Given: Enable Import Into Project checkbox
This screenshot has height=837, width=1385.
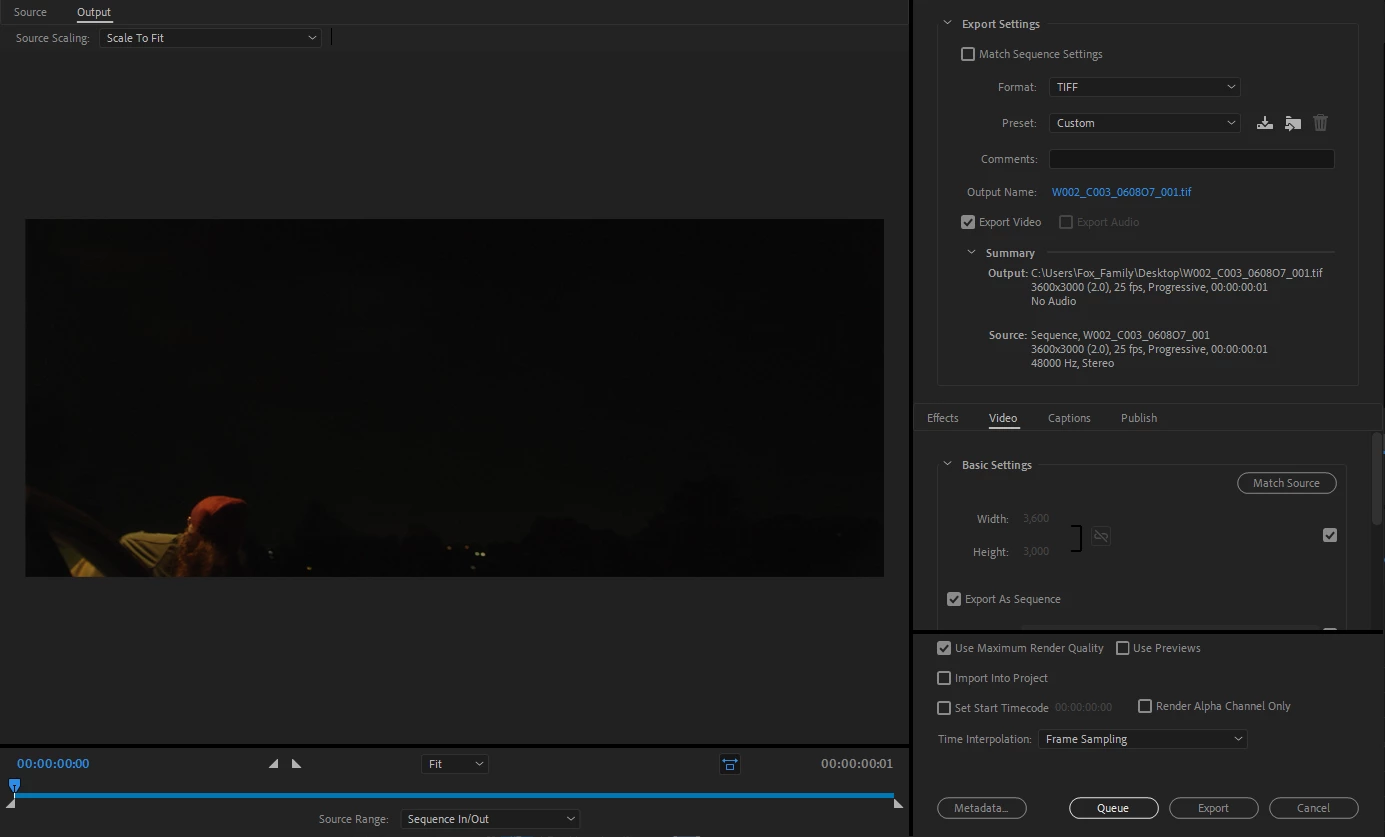Looking at the screenshot, I should coord(944,678).
